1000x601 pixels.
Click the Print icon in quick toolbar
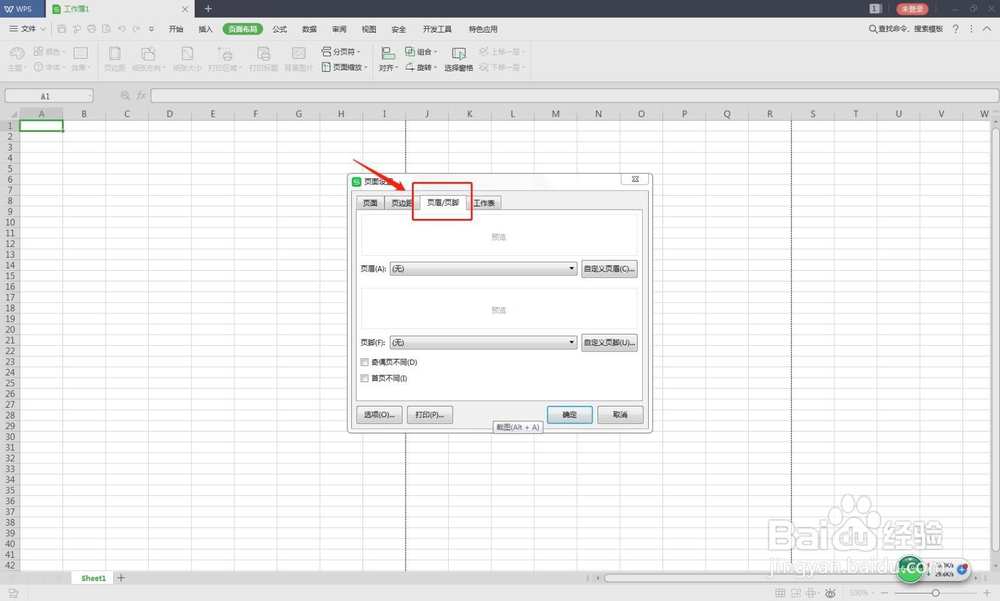(91, 29)
